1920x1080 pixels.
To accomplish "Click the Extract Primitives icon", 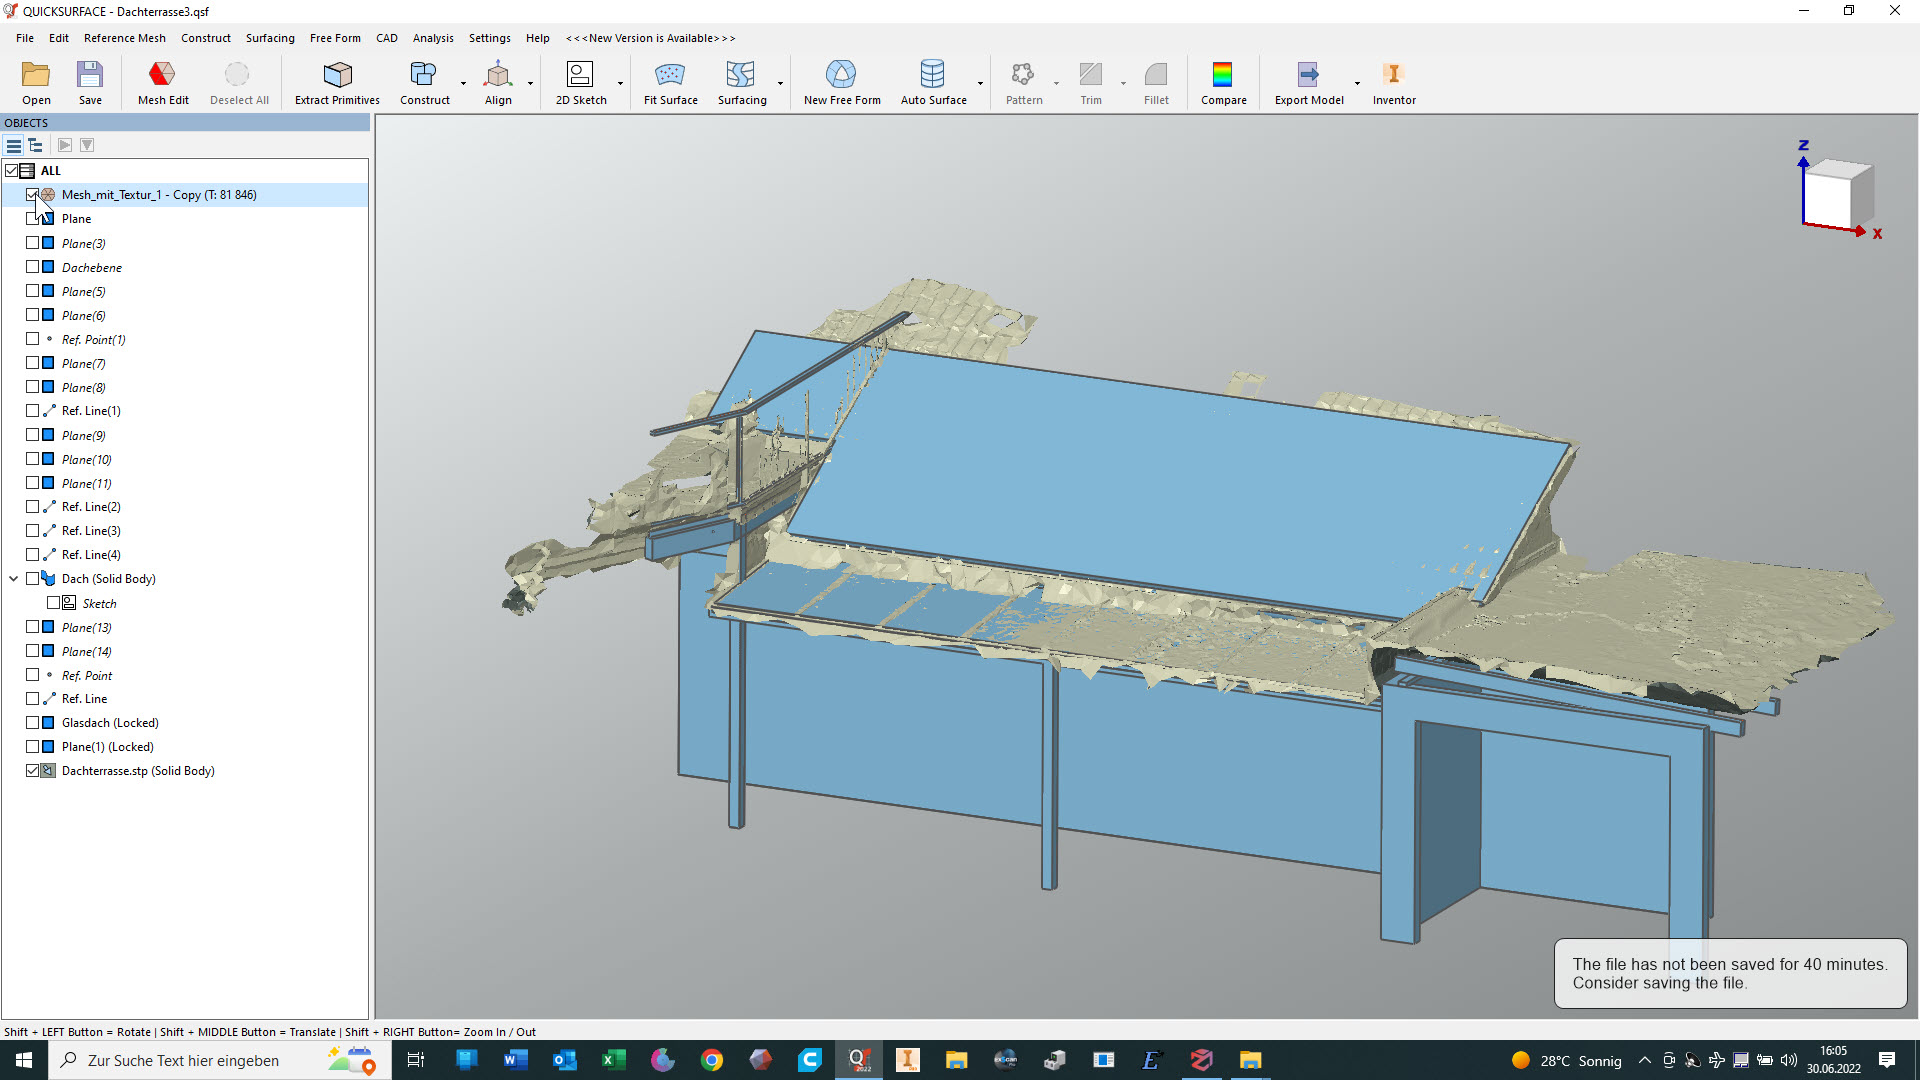I will click(337, 75).
